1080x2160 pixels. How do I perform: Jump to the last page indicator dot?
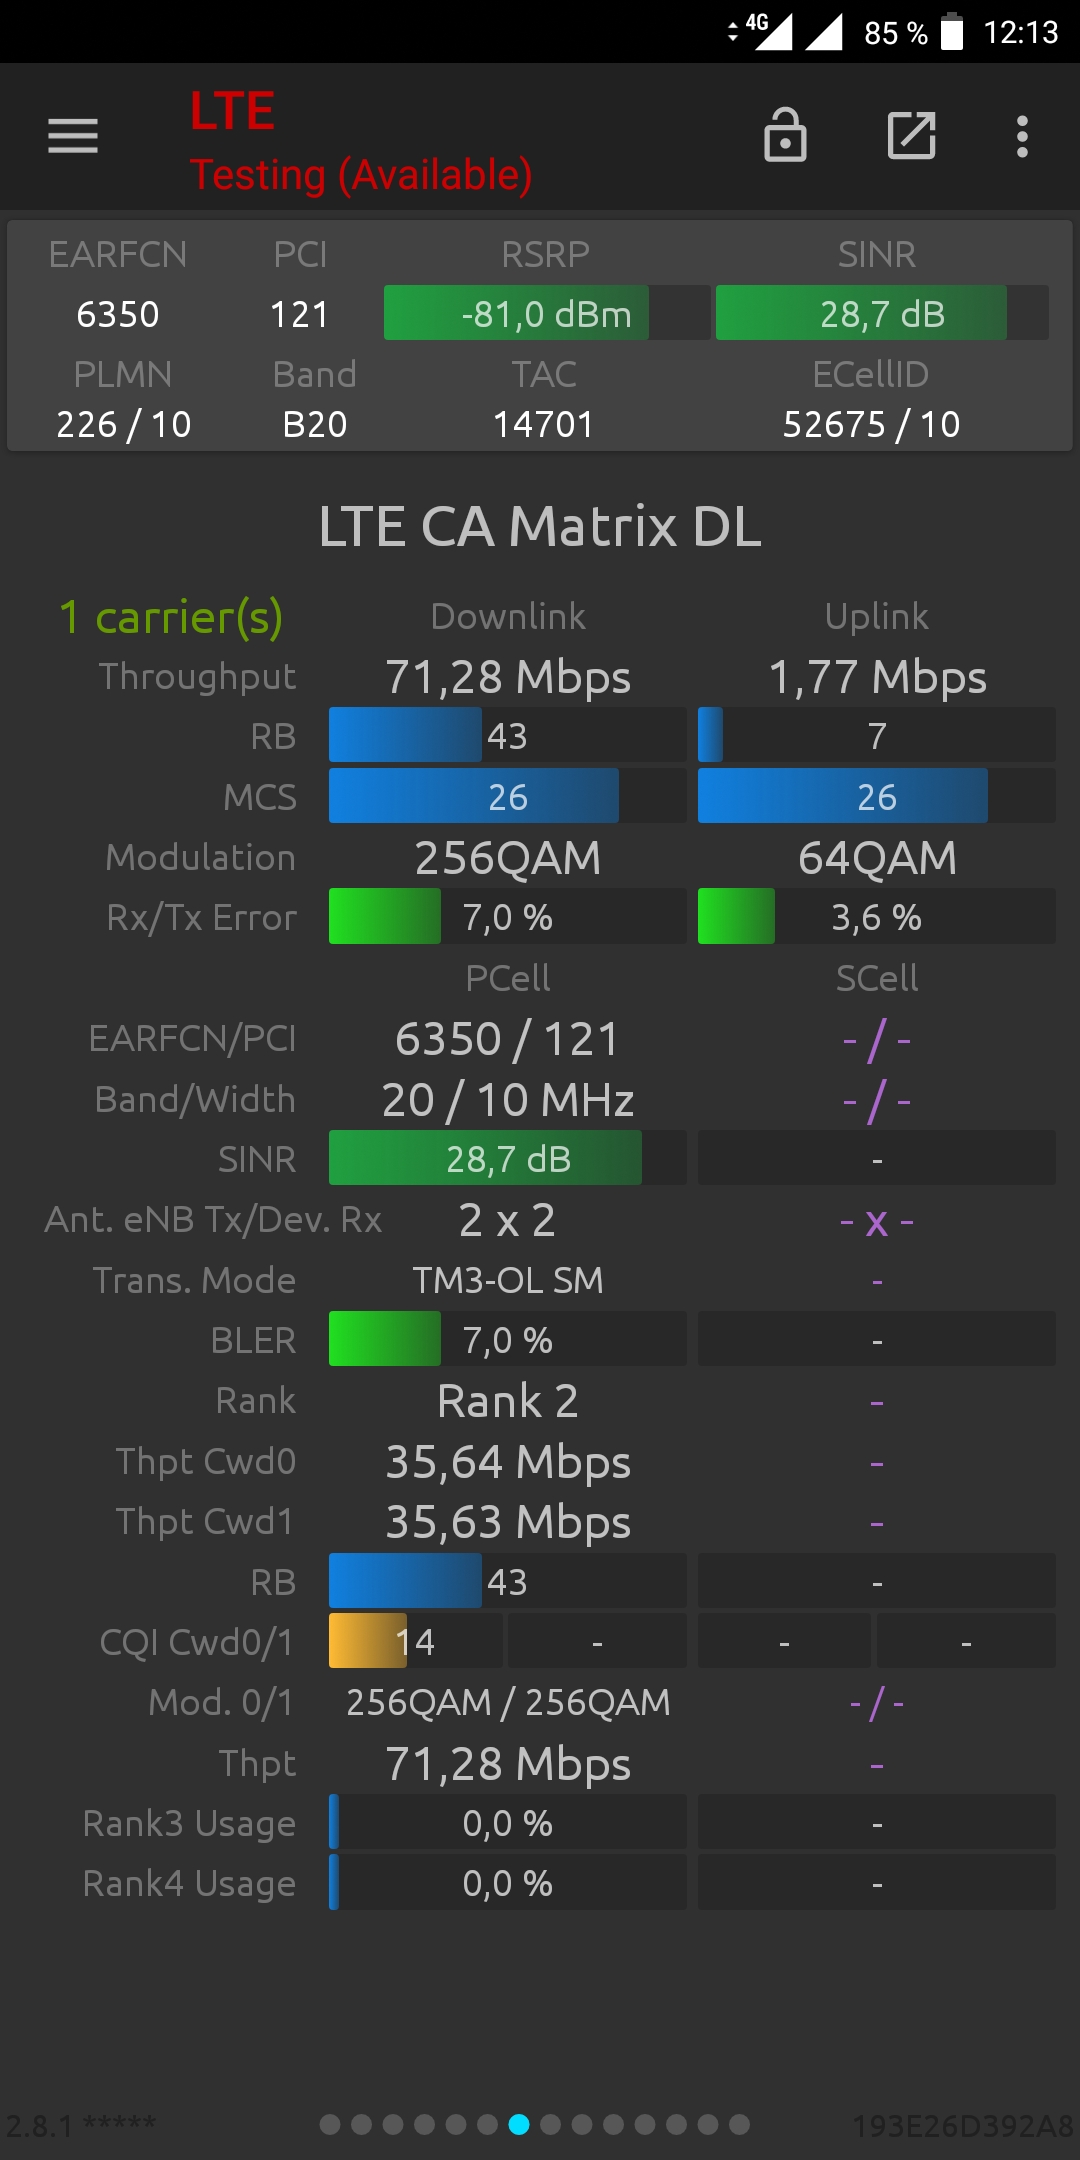[739, 2124]
